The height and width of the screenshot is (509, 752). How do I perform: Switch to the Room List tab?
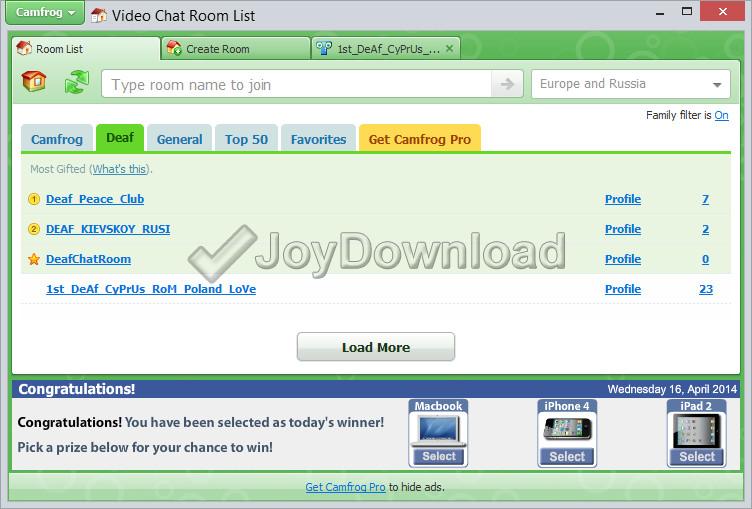86,49
